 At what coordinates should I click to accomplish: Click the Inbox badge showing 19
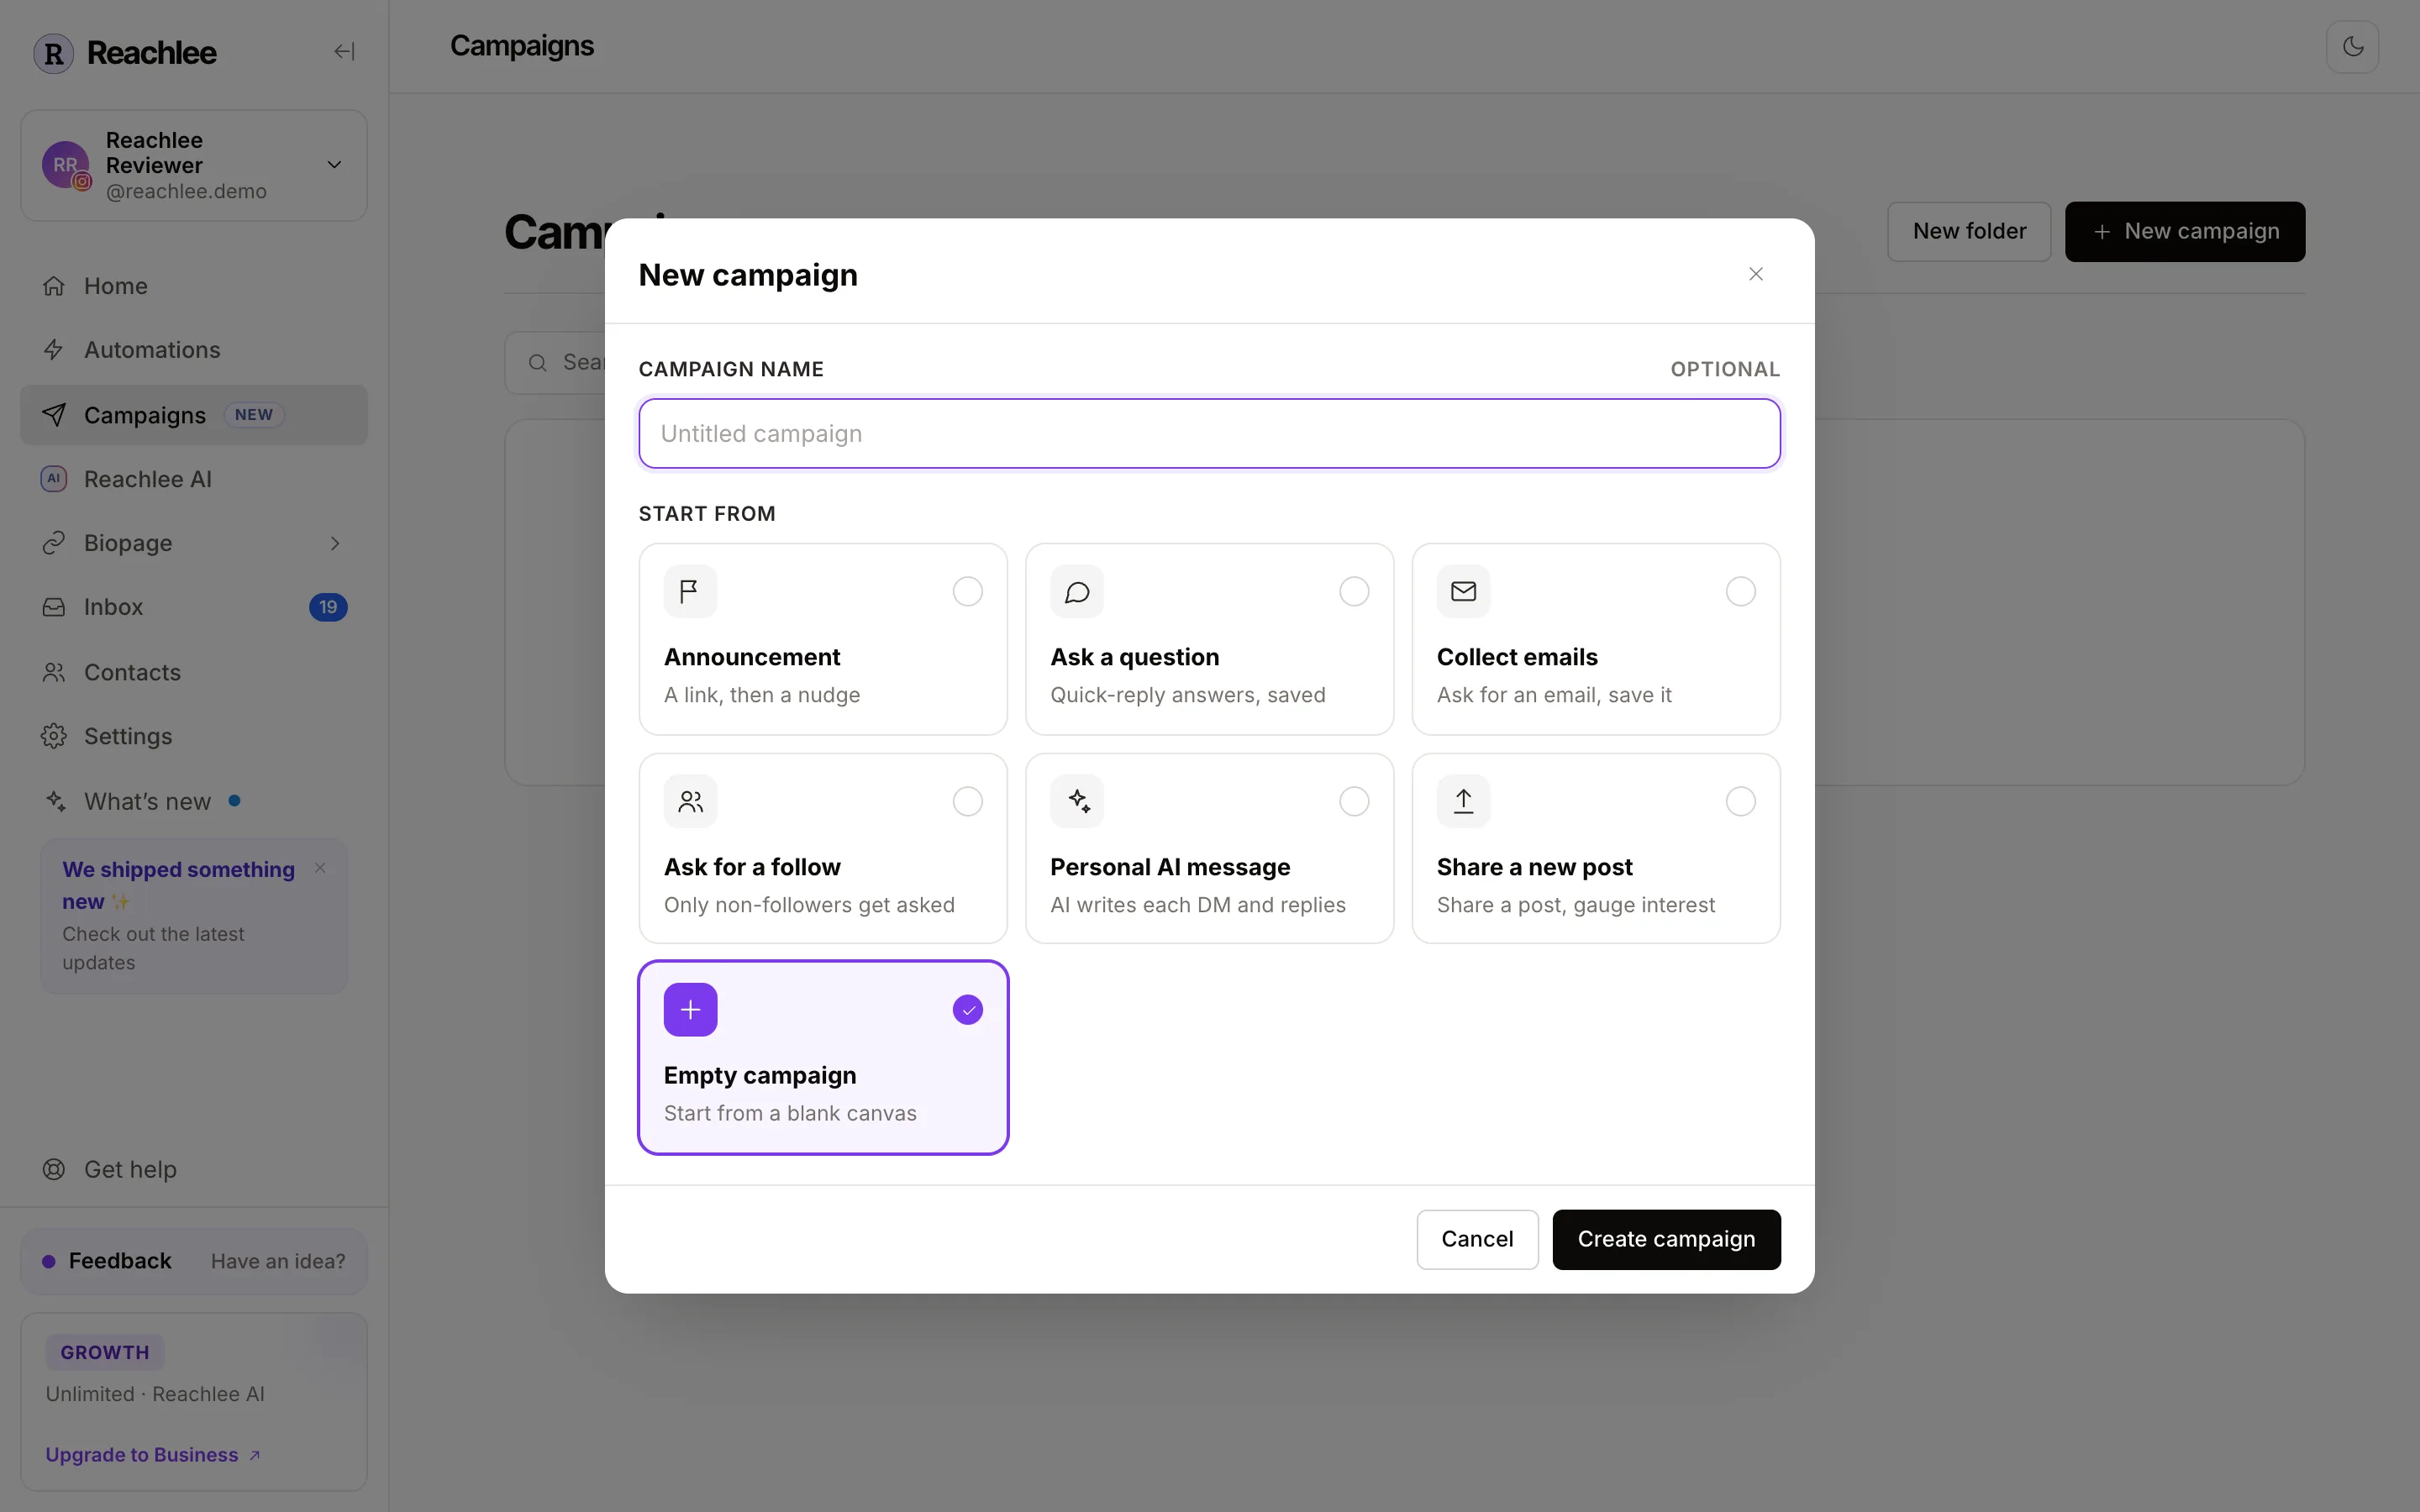tap(328, 607)
